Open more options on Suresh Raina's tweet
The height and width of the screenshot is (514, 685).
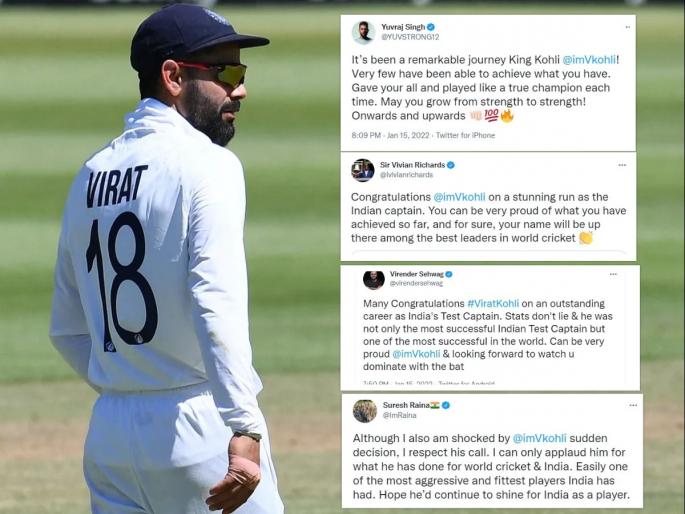(633, 405)
